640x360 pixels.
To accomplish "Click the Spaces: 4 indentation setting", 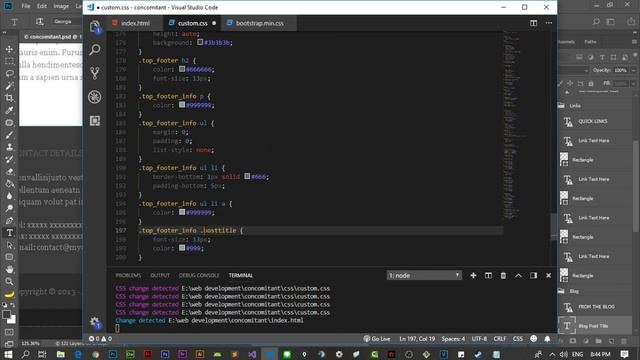I will (x=453, y=339).
